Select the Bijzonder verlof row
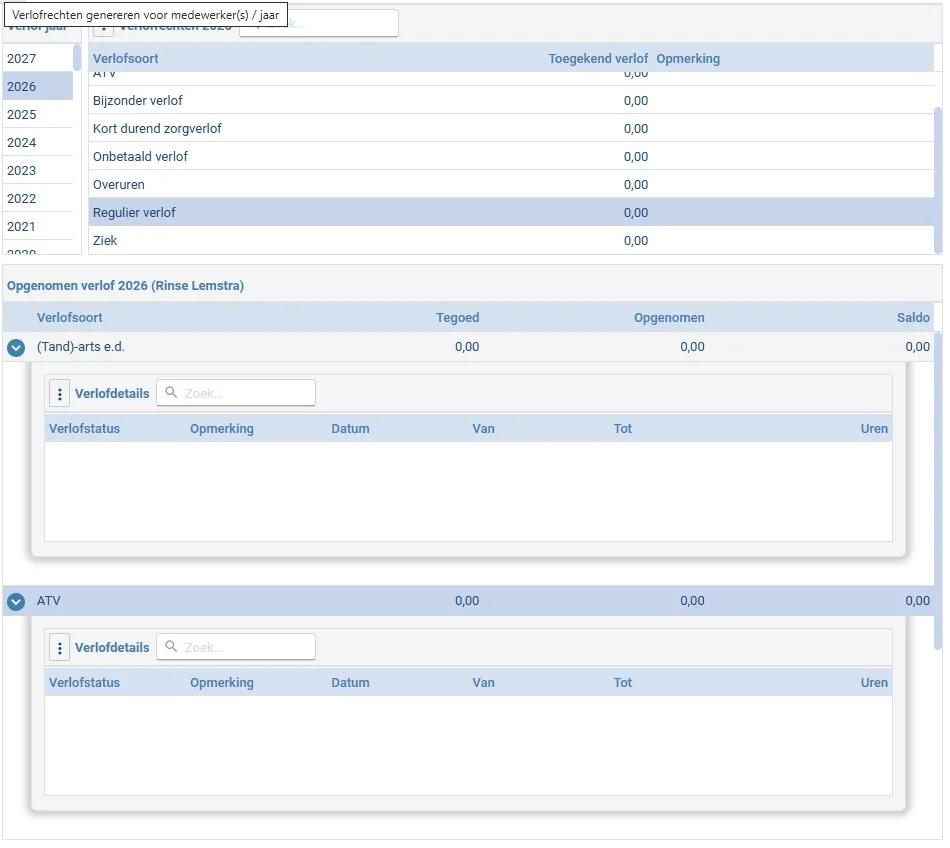The image size is (950, 848). click(x=511, y=101)
